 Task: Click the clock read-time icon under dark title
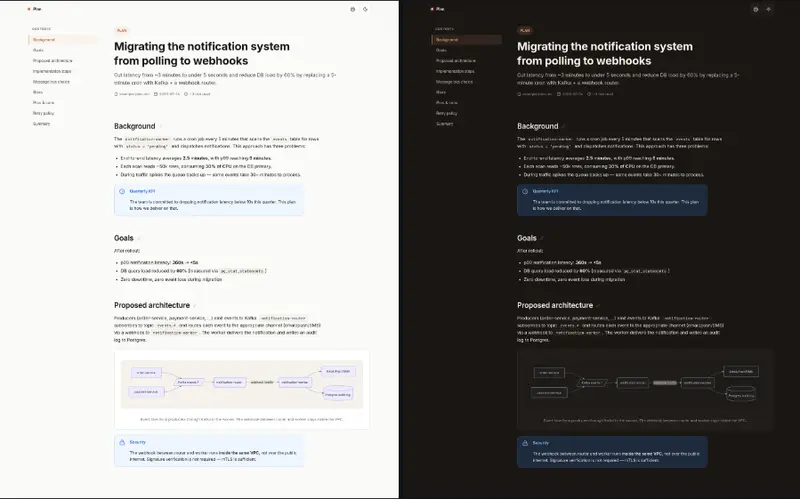tap(589, 94)
